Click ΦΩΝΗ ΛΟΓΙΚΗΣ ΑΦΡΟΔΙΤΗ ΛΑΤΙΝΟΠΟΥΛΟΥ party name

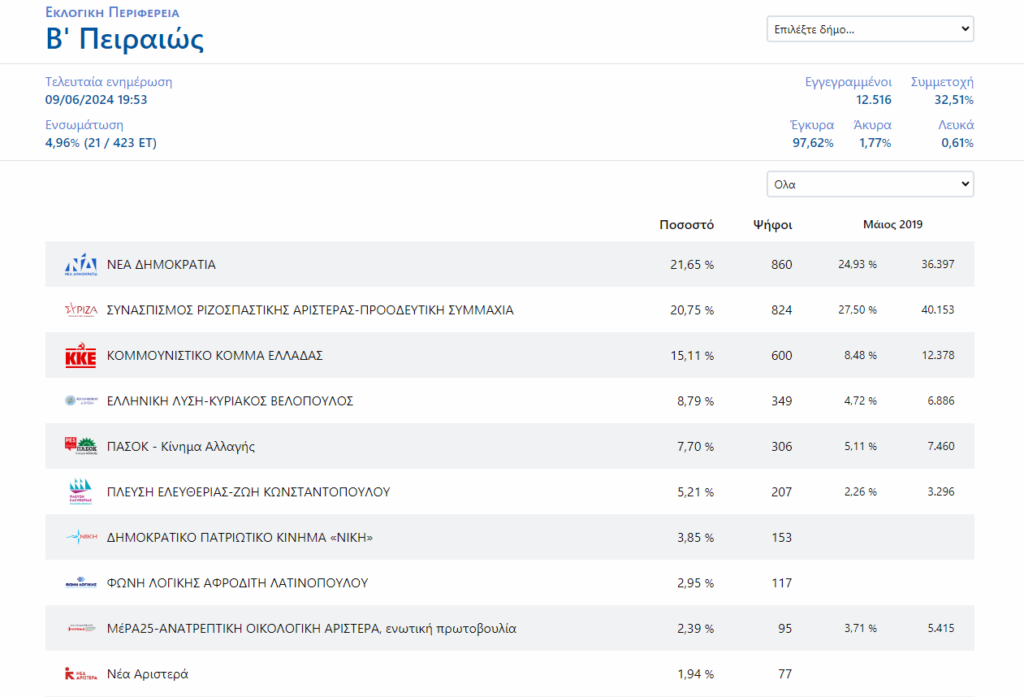point(238,583)
